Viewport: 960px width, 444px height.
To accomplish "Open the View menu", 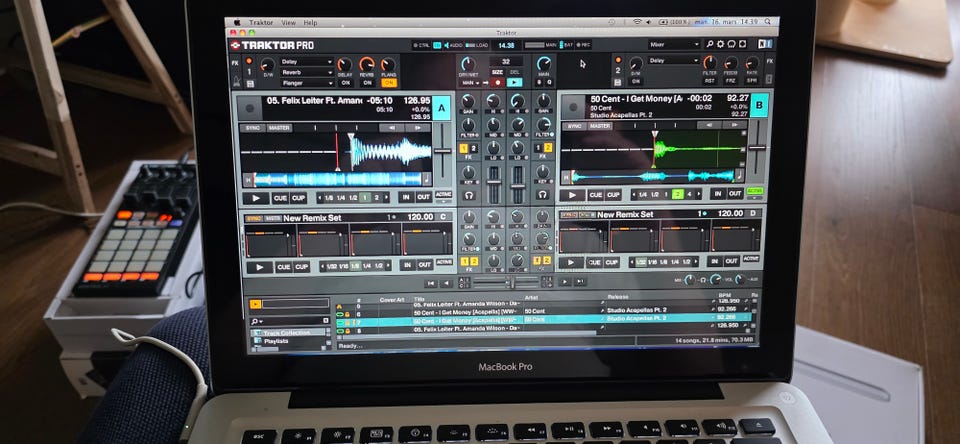I will (288, 23).
